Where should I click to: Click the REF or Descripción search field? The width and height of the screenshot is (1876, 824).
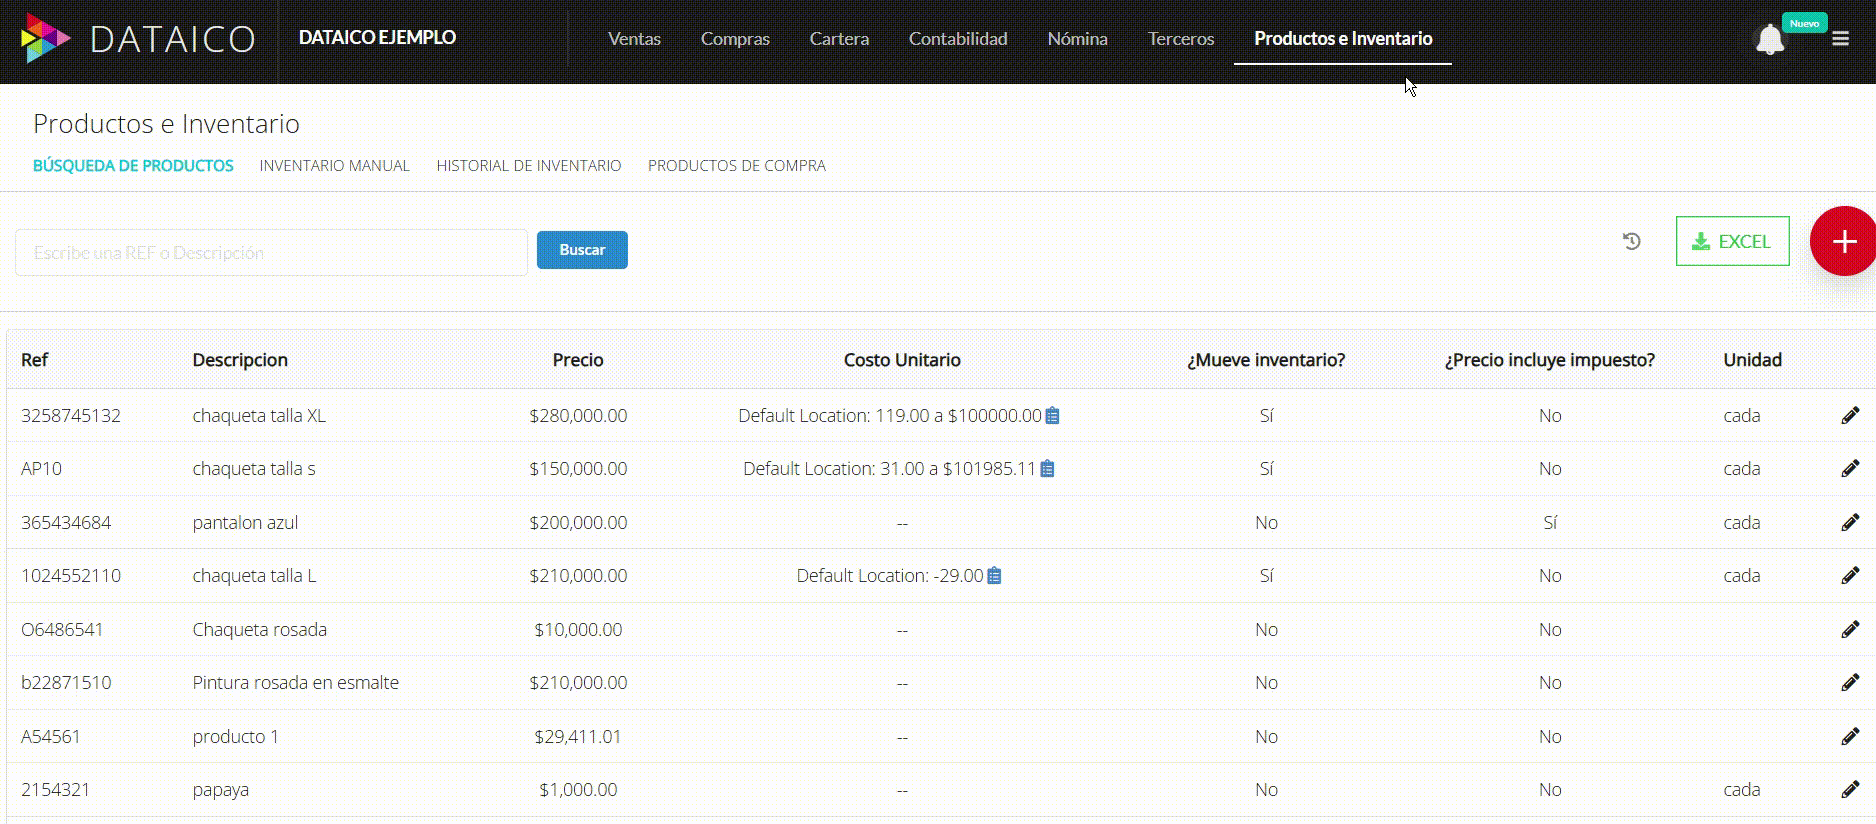271,253
